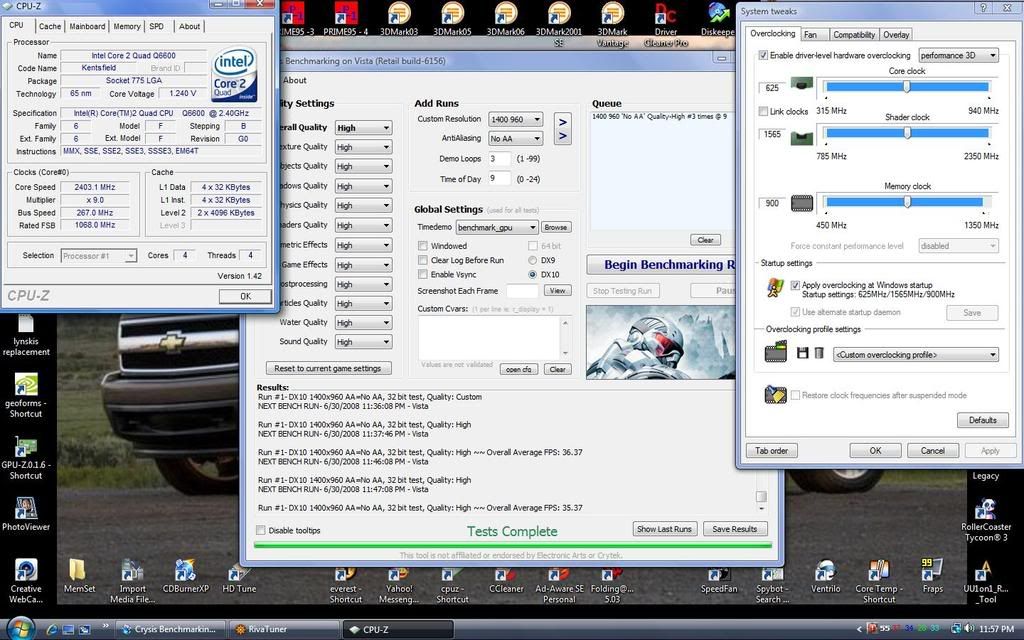Open the AntiAliasing No AA dropdown
This screenshot has width=1024, height=640.
515,138
